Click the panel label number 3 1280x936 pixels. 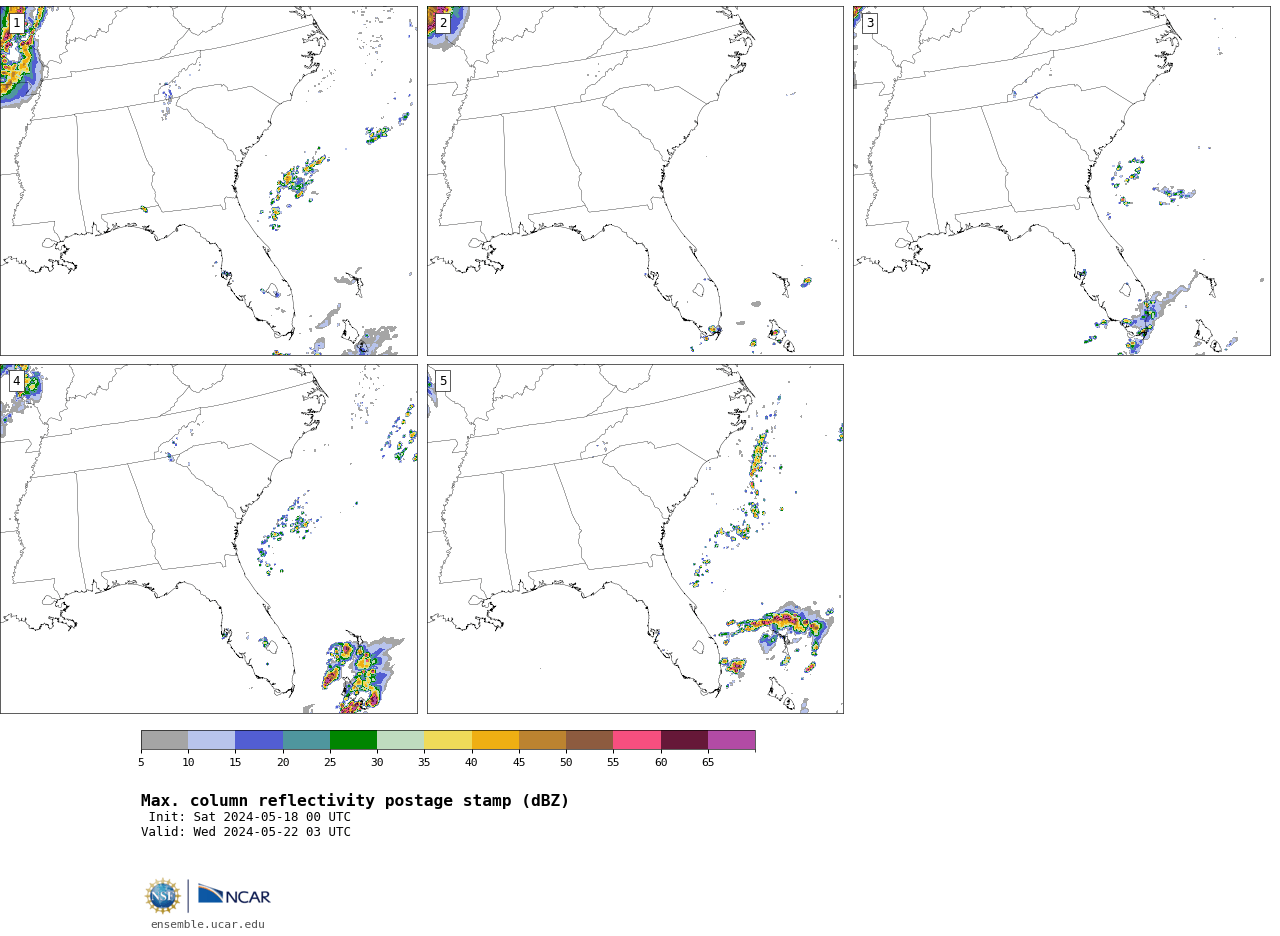869,23
